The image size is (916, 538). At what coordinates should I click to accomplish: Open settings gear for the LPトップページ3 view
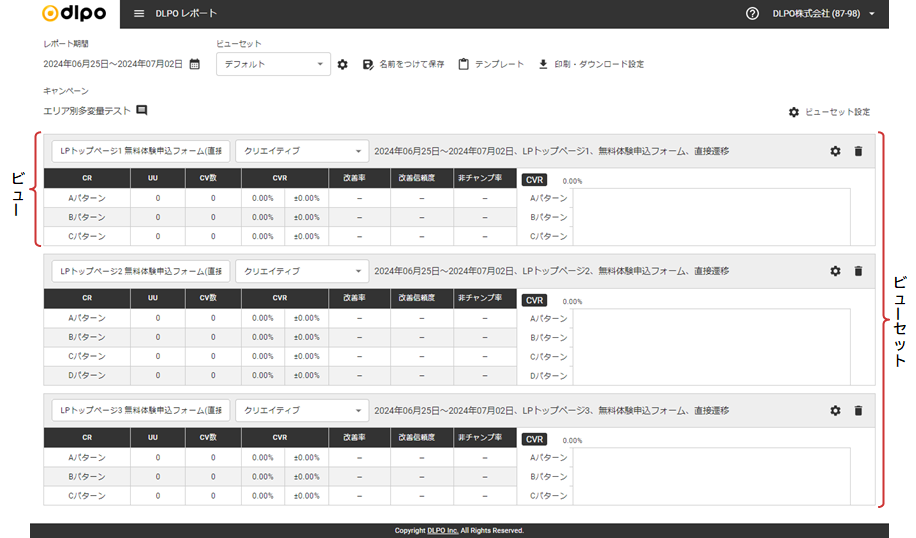835,411
